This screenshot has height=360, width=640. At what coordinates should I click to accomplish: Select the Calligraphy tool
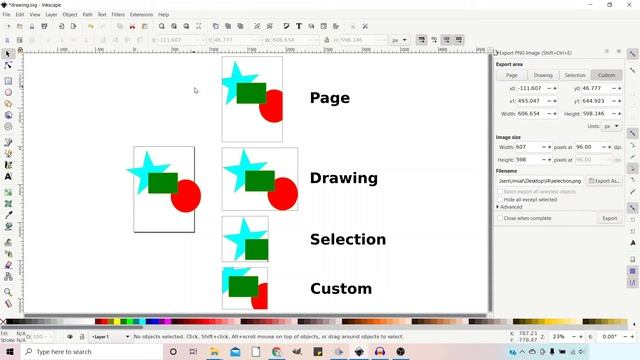pyautogui.click(x=8, y=165)
